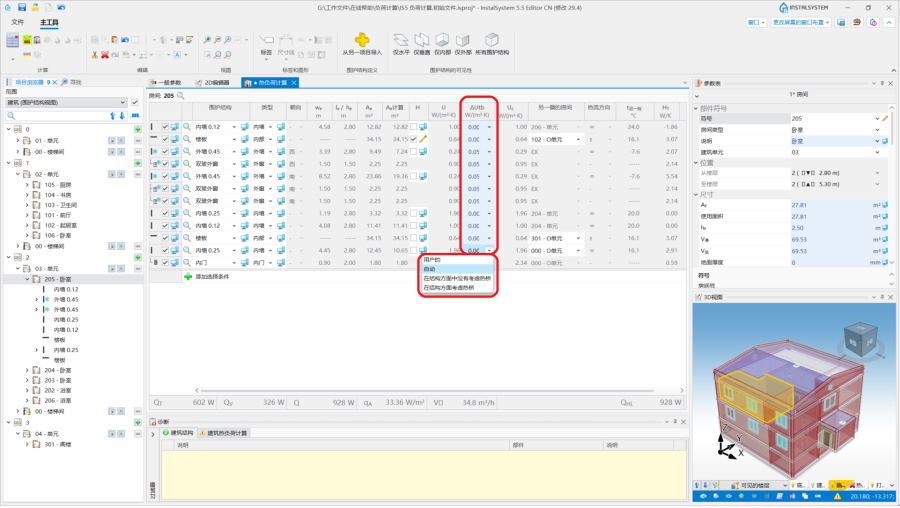The height and width of the screenshot is (508, 900).
Task: Click the 从另一项目导入 yellow plus icon
Action: tap(362, 38)
